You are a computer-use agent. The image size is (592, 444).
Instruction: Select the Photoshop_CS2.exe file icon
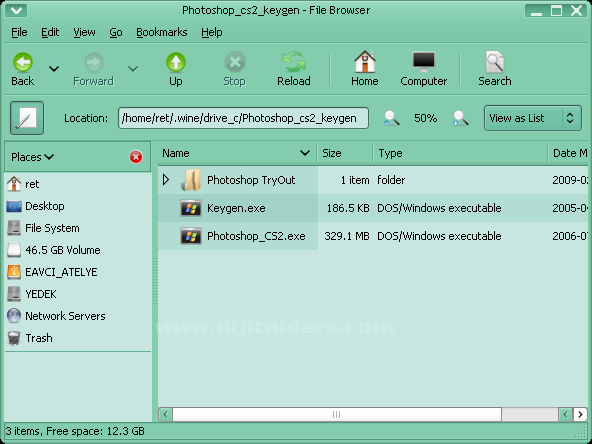point(191,236)
